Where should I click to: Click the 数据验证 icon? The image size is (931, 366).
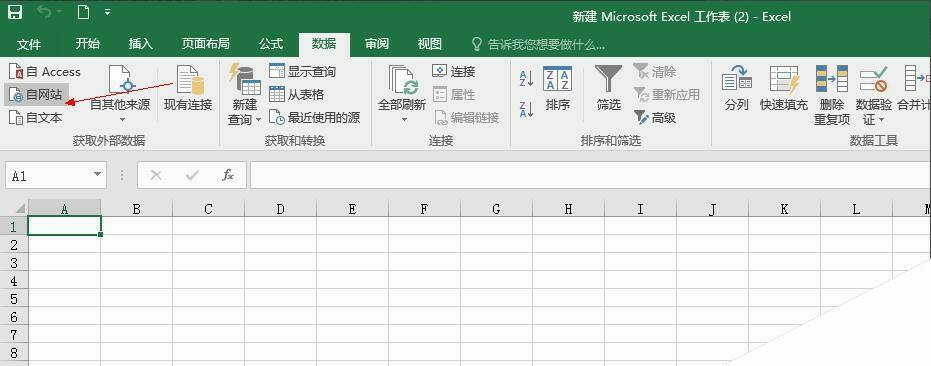(x=873, y=80)
